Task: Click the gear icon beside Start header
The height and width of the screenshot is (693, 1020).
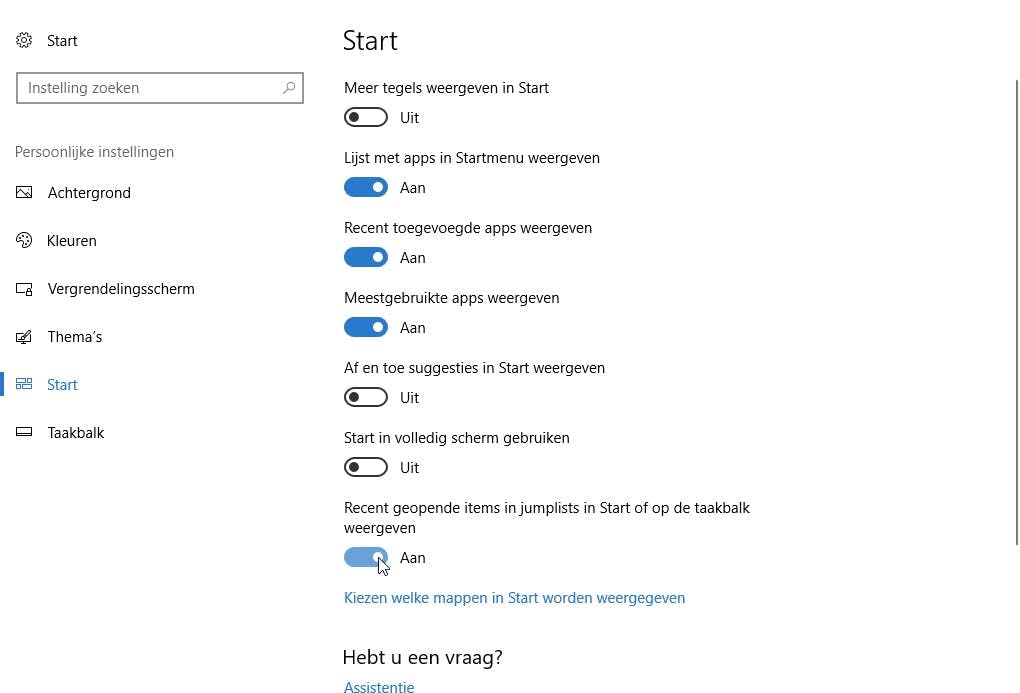Action: (x=24, y=41)
